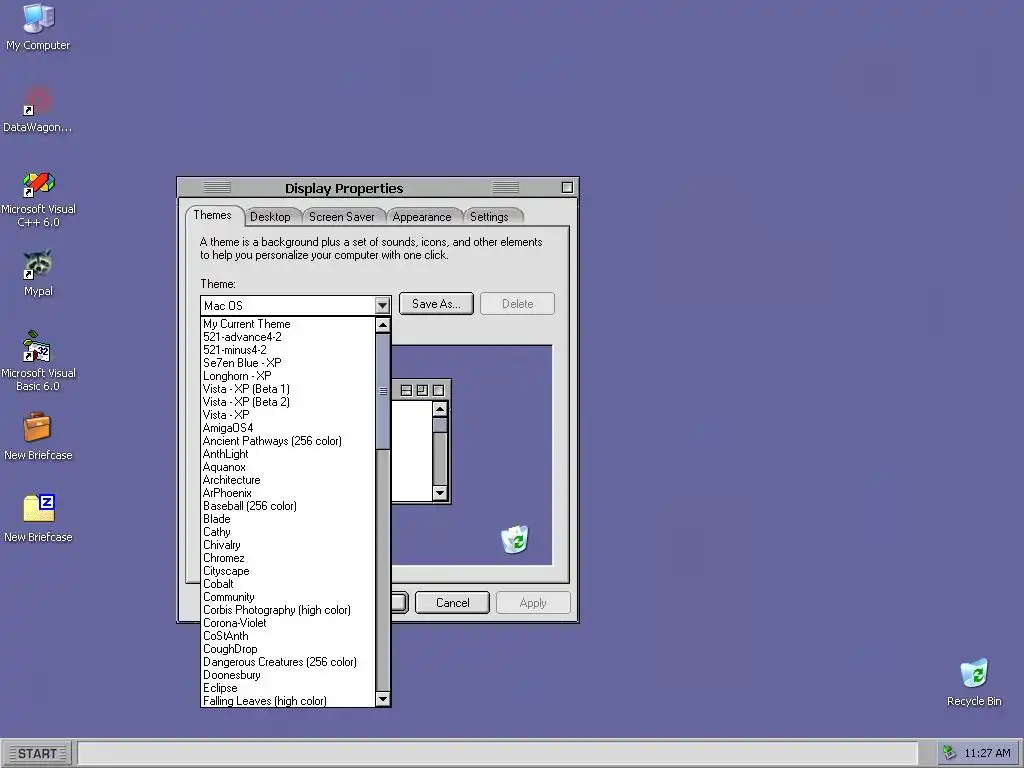Click the Save As... button

coord(436,304)
